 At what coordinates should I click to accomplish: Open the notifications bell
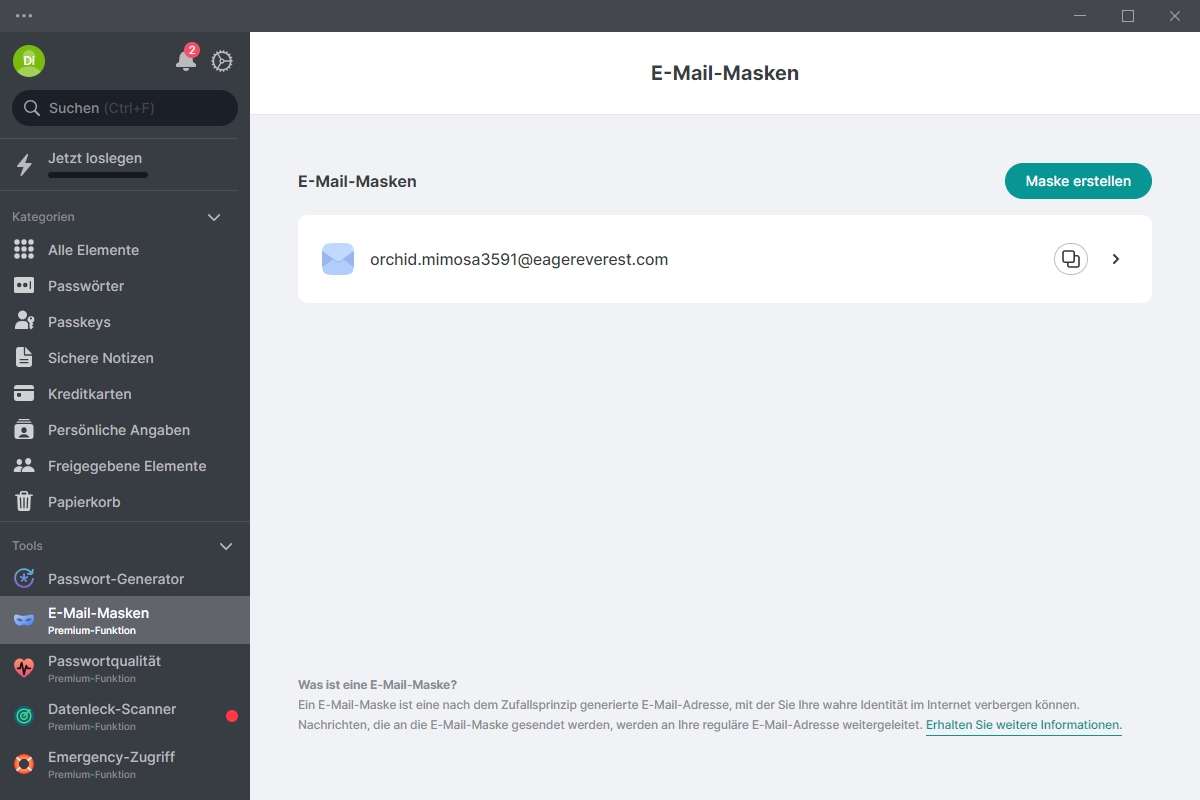(185, 61)
